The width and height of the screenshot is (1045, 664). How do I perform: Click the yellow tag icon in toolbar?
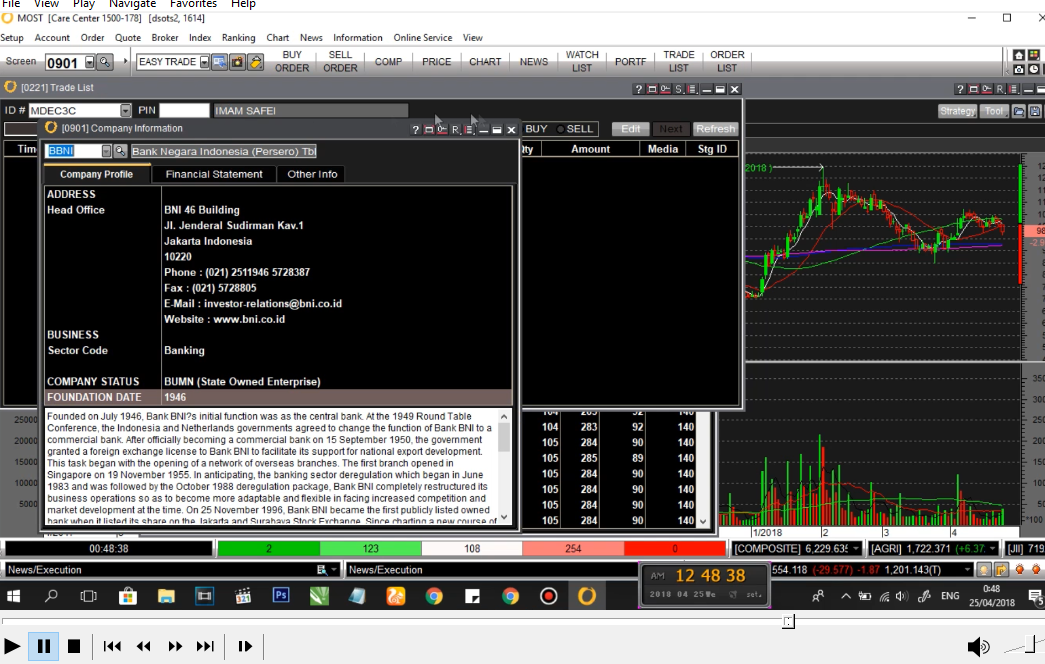(x=255, y=62)
